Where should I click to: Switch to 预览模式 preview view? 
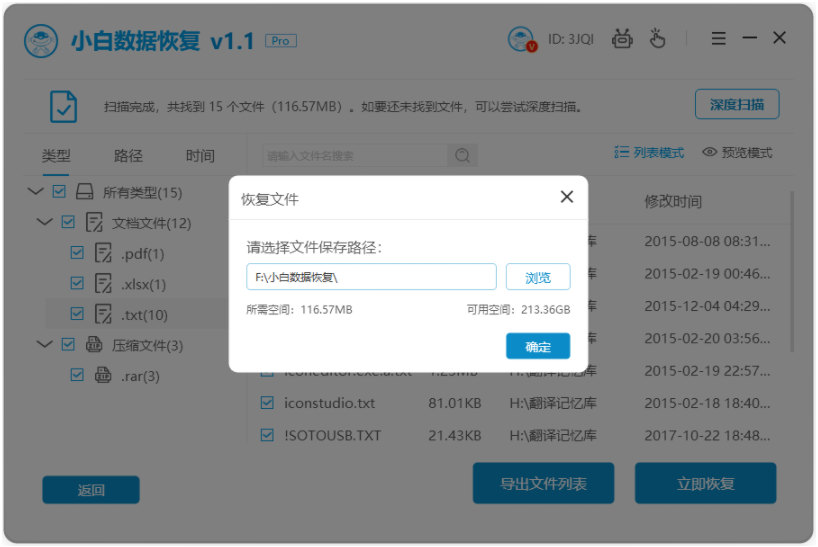(737, 153)
